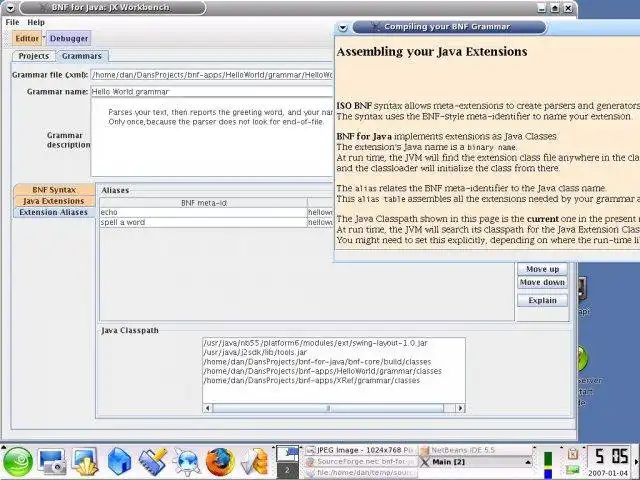Click the desktop with shell panel icon
This screenshot has height=480, width=640.
(x=85, y=462)
